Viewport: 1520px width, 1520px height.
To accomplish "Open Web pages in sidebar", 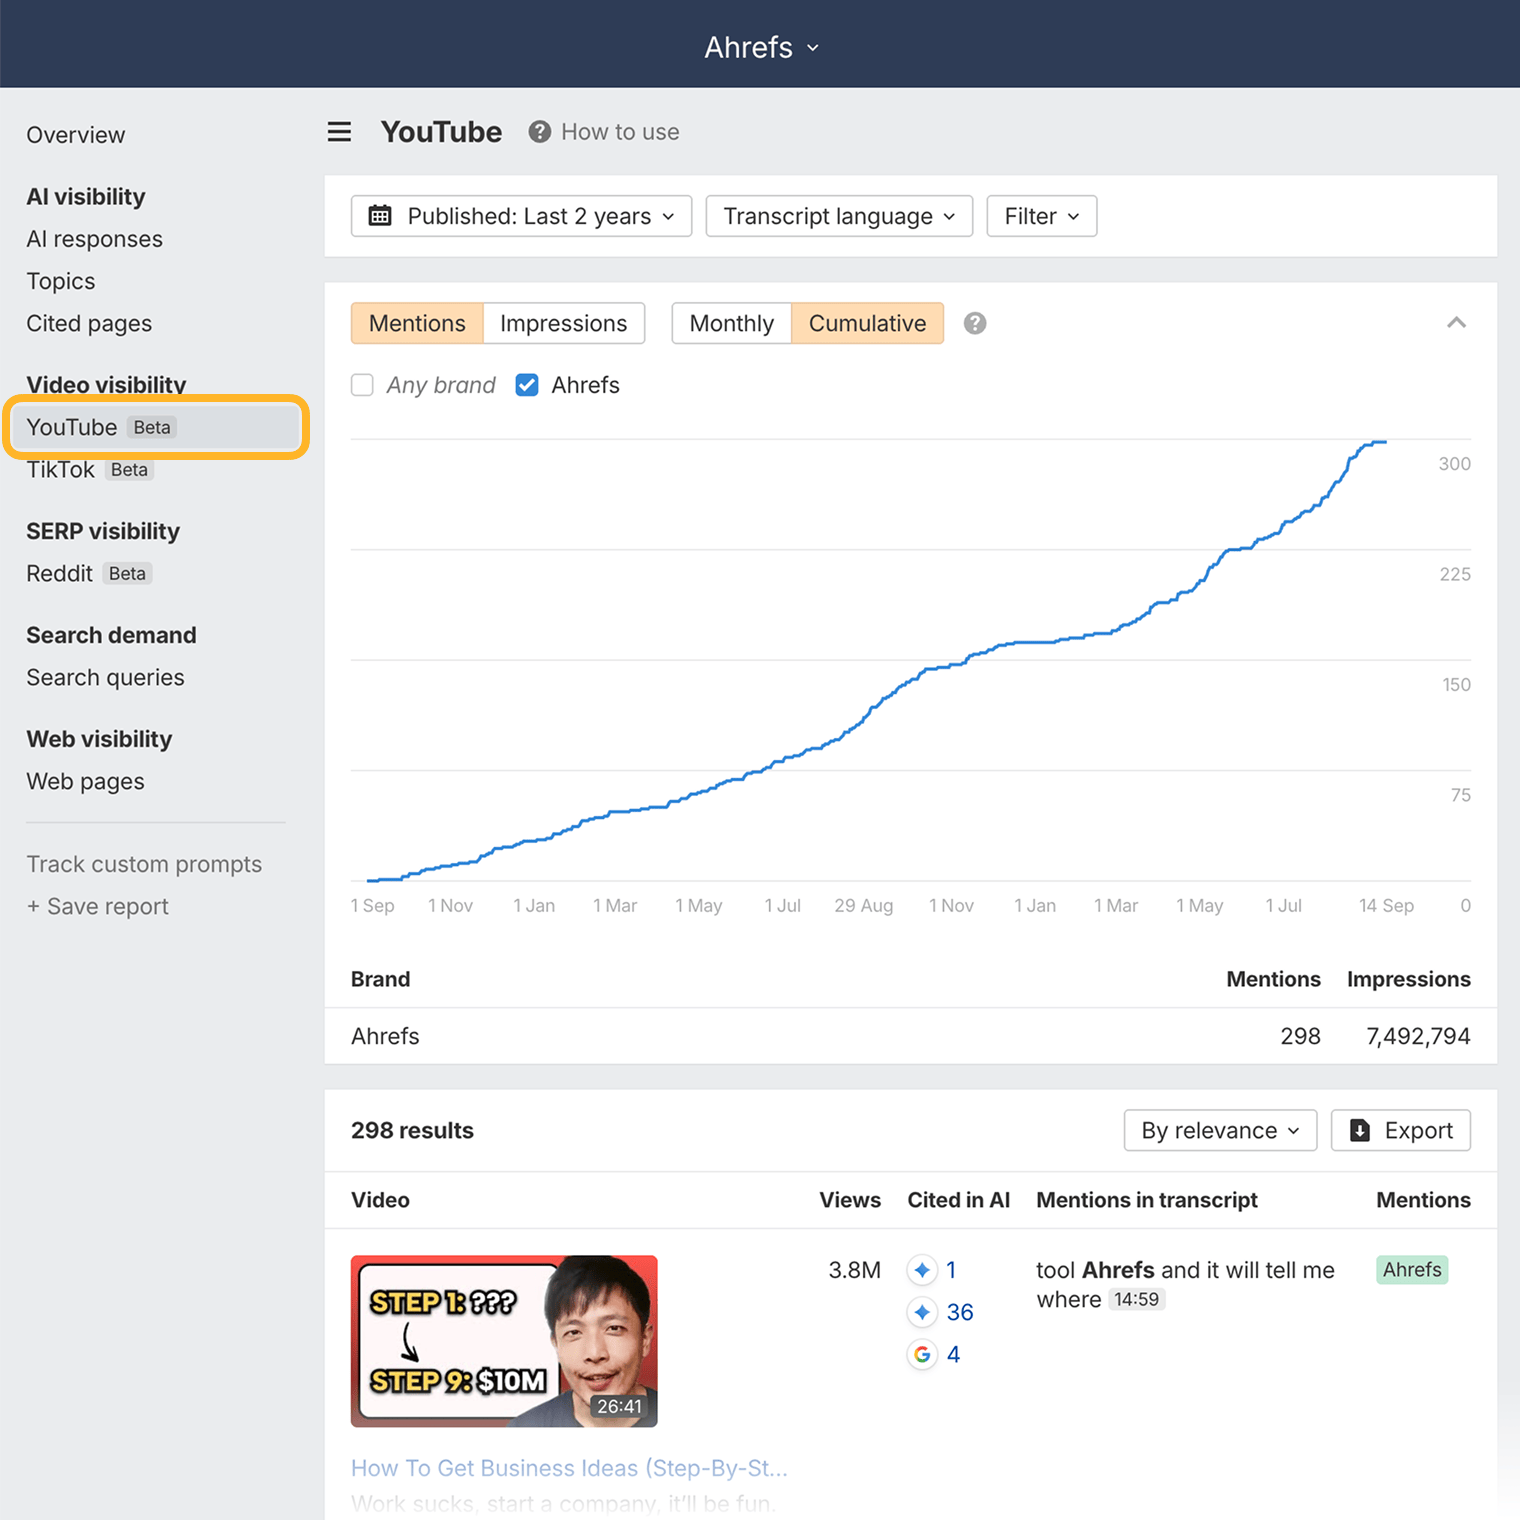I will 85,781.
